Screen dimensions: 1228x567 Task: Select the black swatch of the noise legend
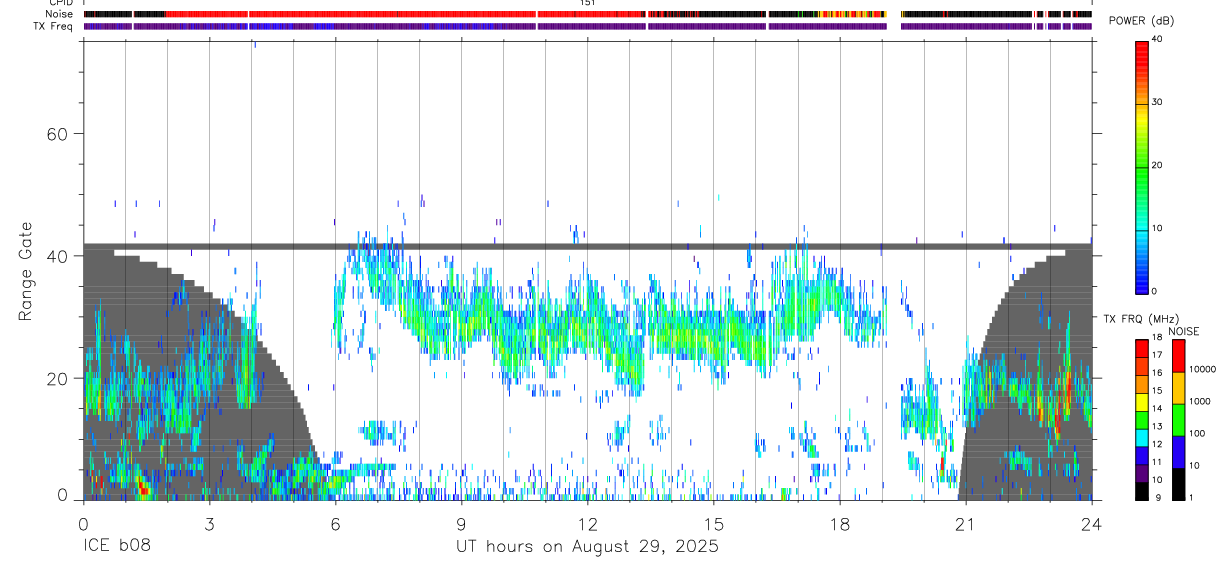click(1178, 484)
